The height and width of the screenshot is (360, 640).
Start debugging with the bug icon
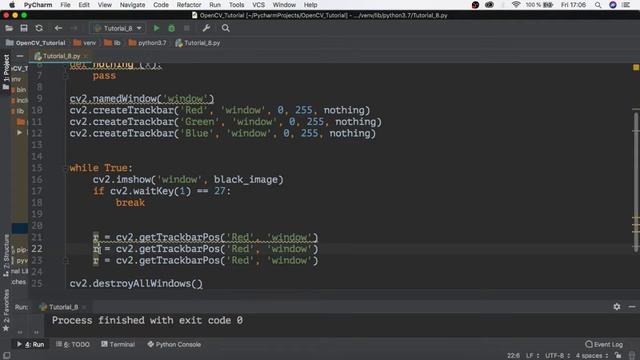pos(171,28)
